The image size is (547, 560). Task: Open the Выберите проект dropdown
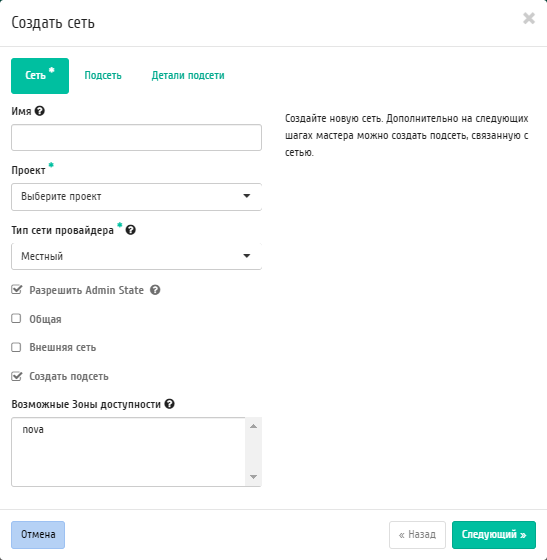(x=136, y=197)
